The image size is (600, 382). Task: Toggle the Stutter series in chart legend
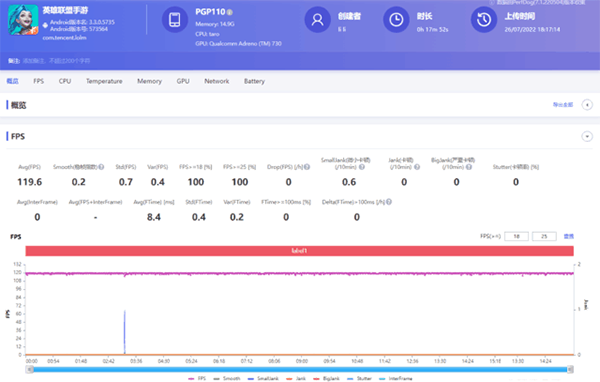pos(359,378)
